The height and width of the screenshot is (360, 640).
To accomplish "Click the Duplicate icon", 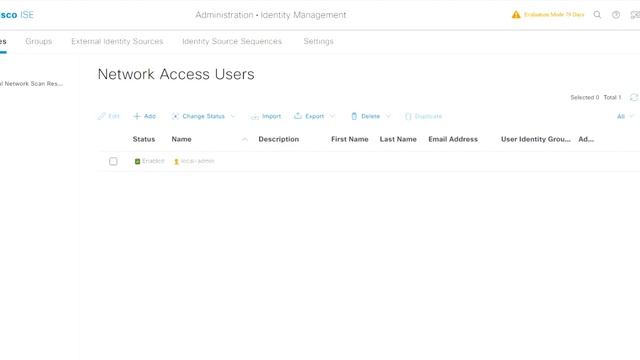I will [408, 116].
